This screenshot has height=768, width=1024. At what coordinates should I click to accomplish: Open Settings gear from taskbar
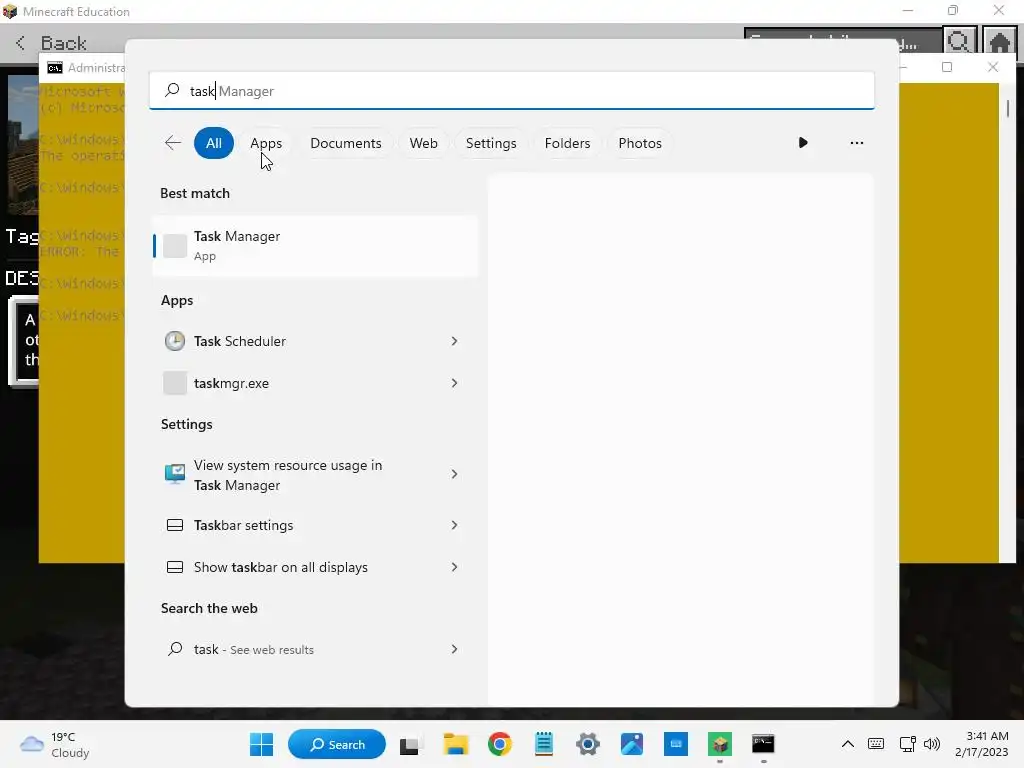pos(588,744)
